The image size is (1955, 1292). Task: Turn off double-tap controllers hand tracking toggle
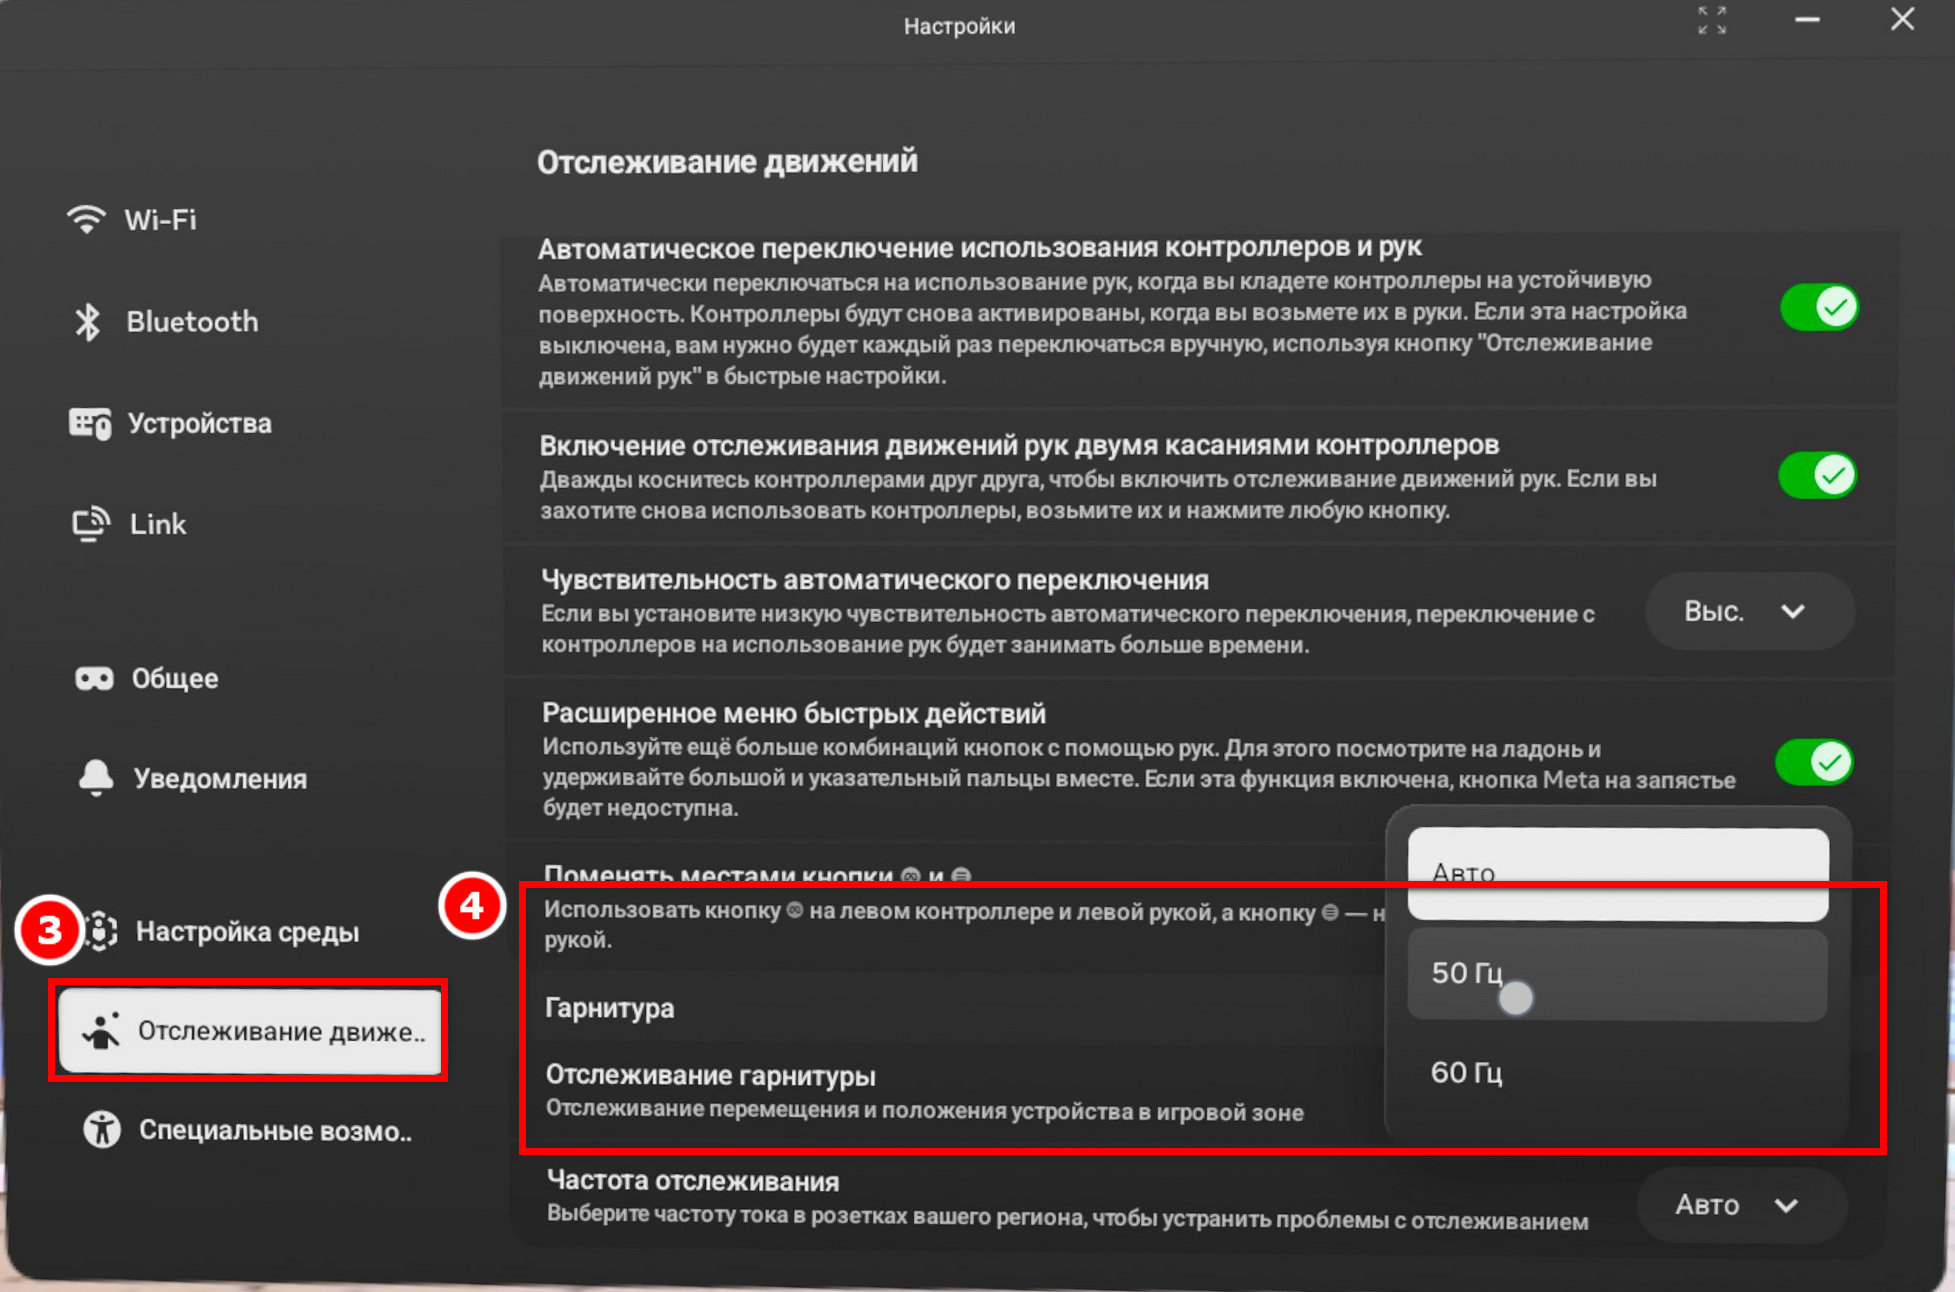(x=1817, y=475)
